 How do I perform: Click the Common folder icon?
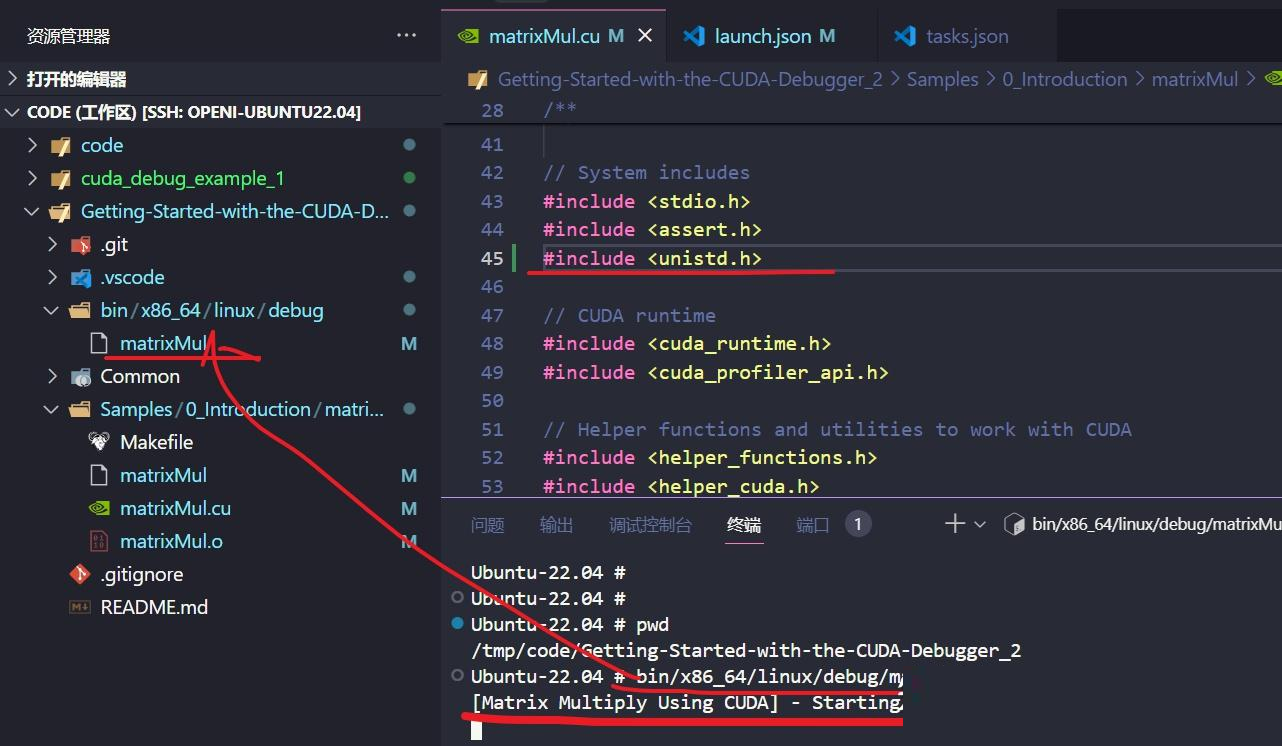pyautogui.click(x=81, y=377)
